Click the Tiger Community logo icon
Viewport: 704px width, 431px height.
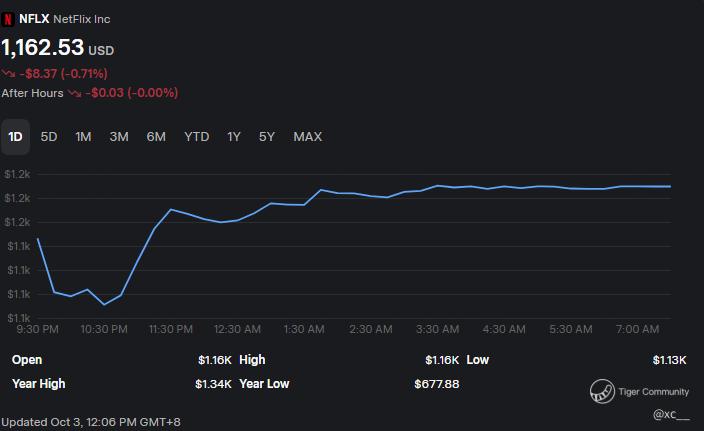602,391
